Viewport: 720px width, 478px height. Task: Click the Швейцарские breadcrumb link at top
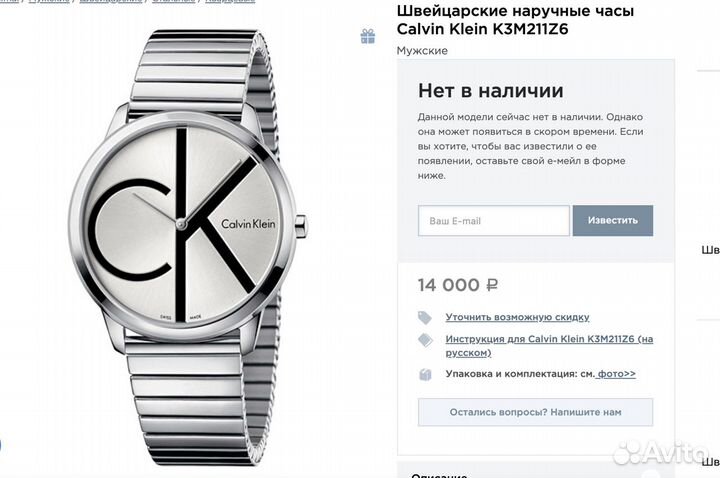click(x=111, y=1)
